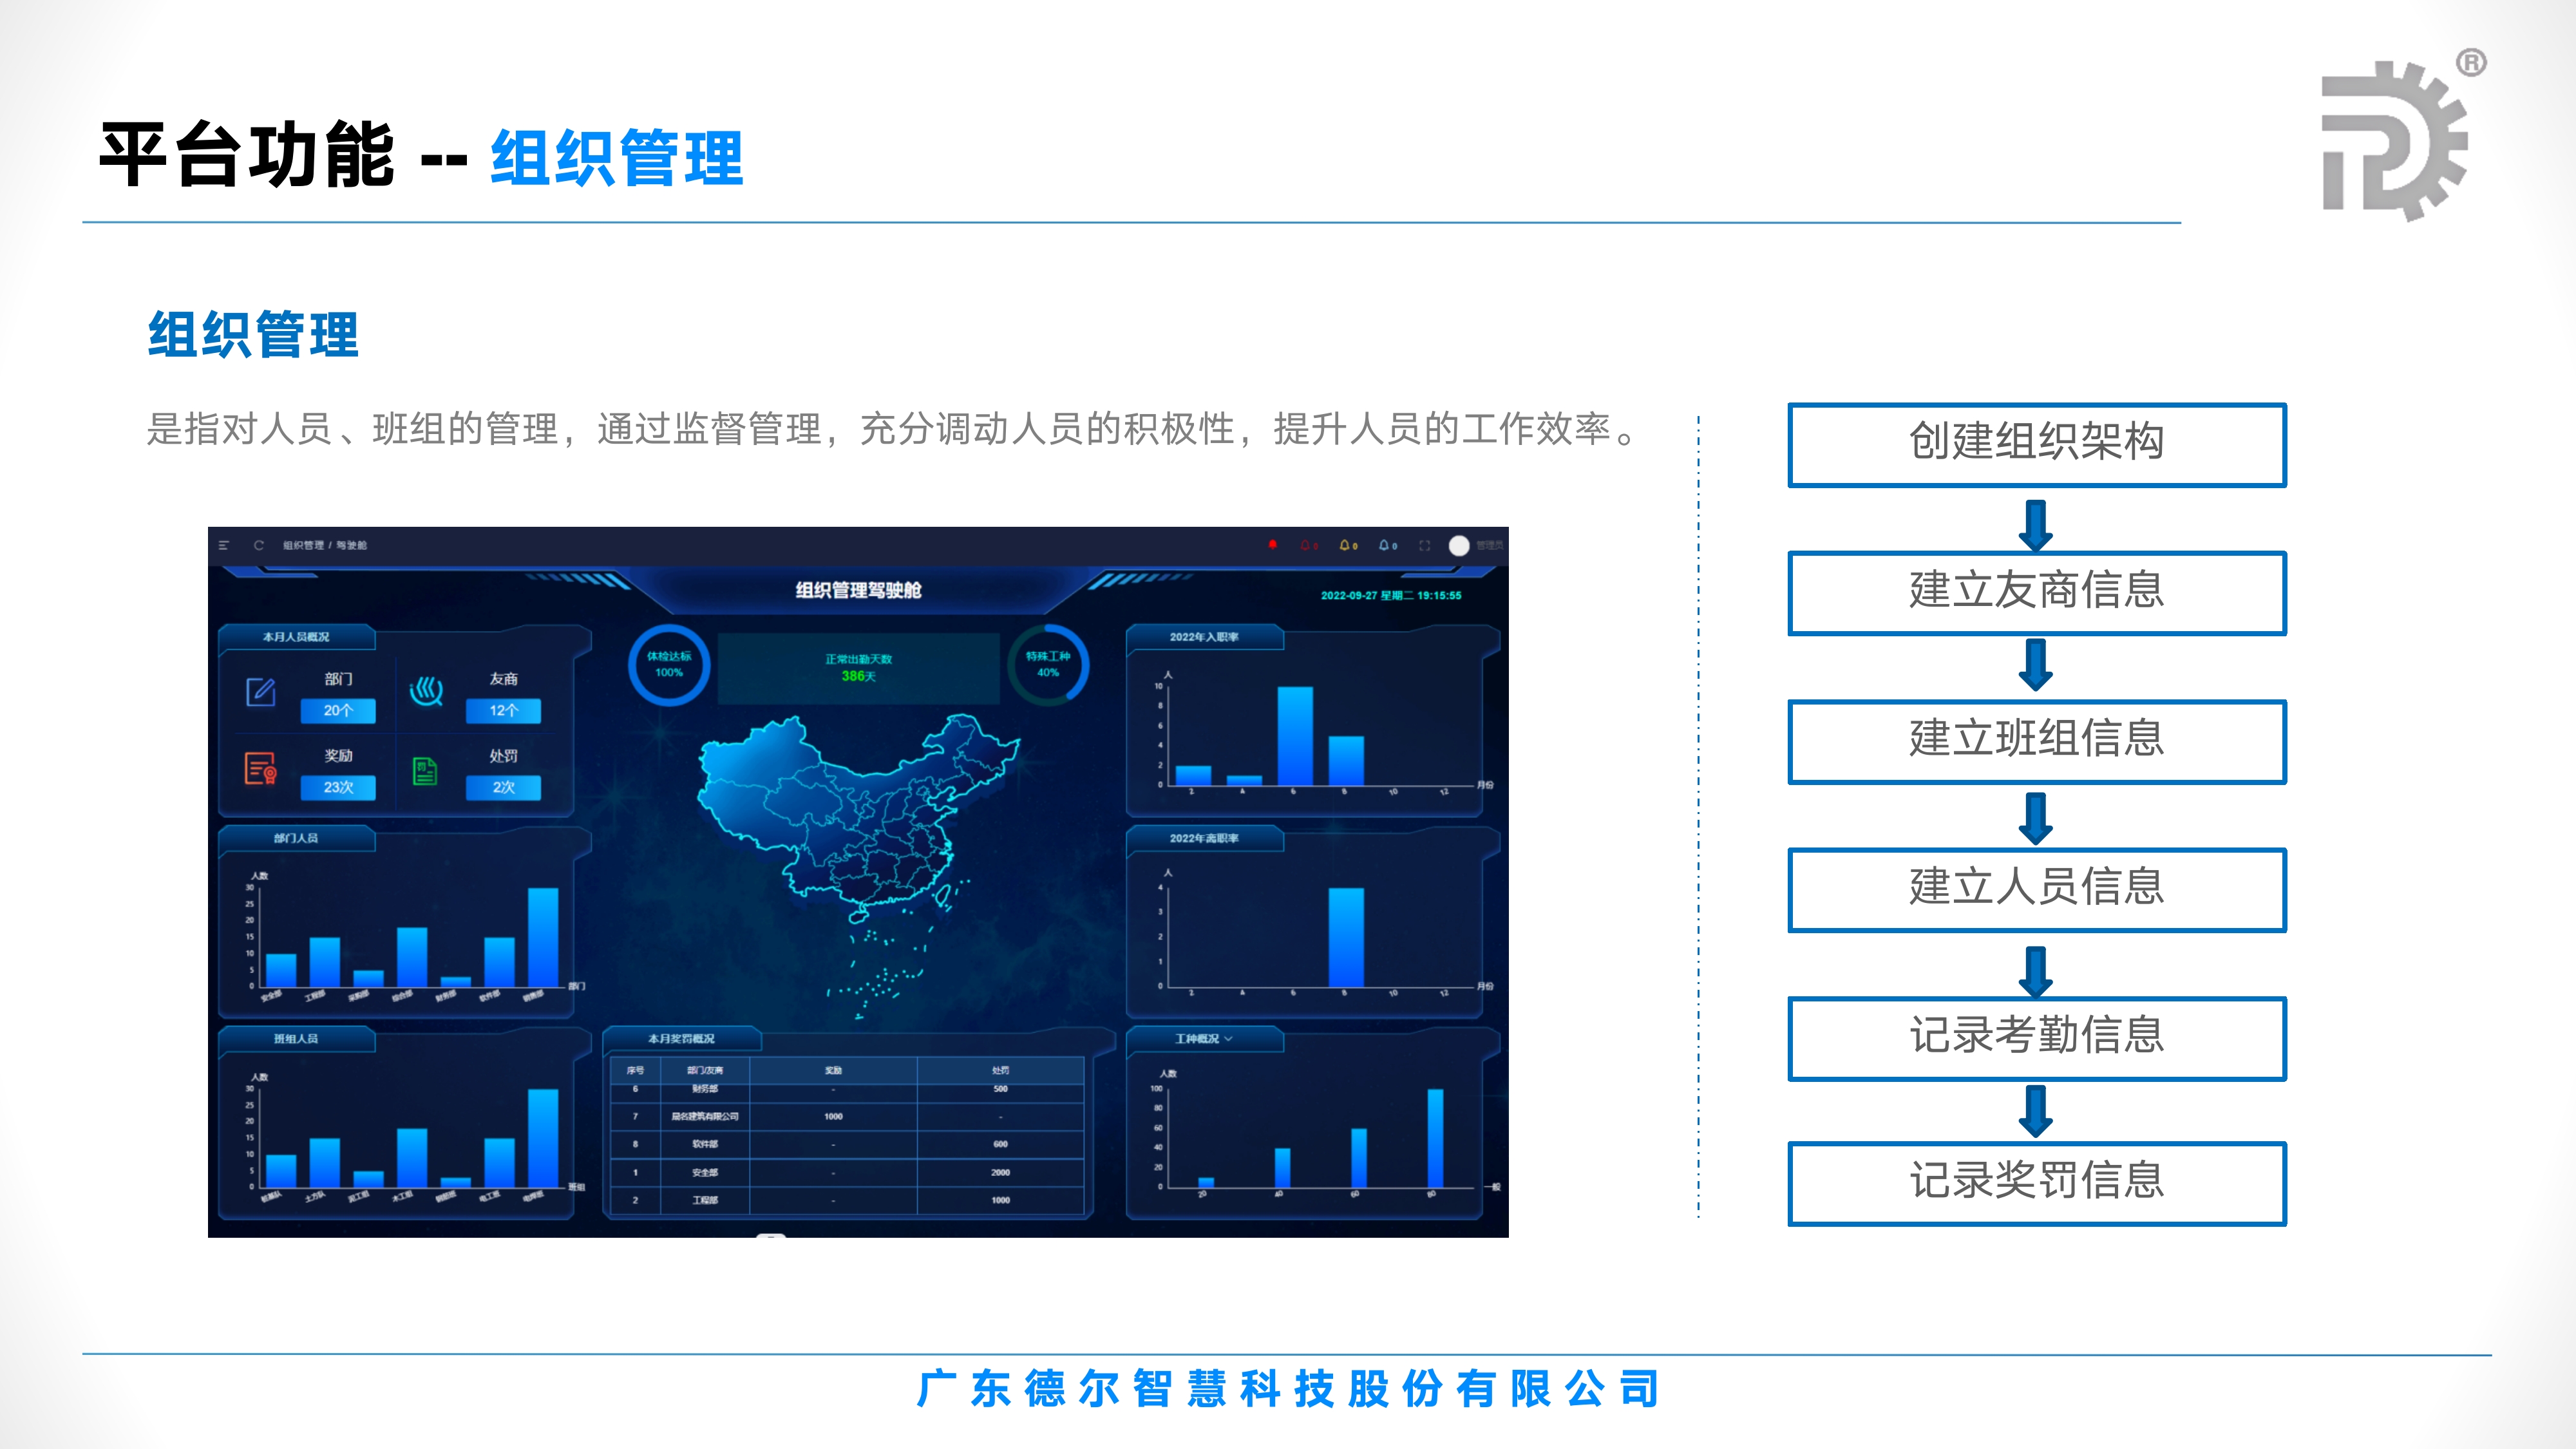The width and height of the screenshot is (2576, 1449).
Task: Click the 软件部 table row cell
Action: click(x=705, y=1144)
